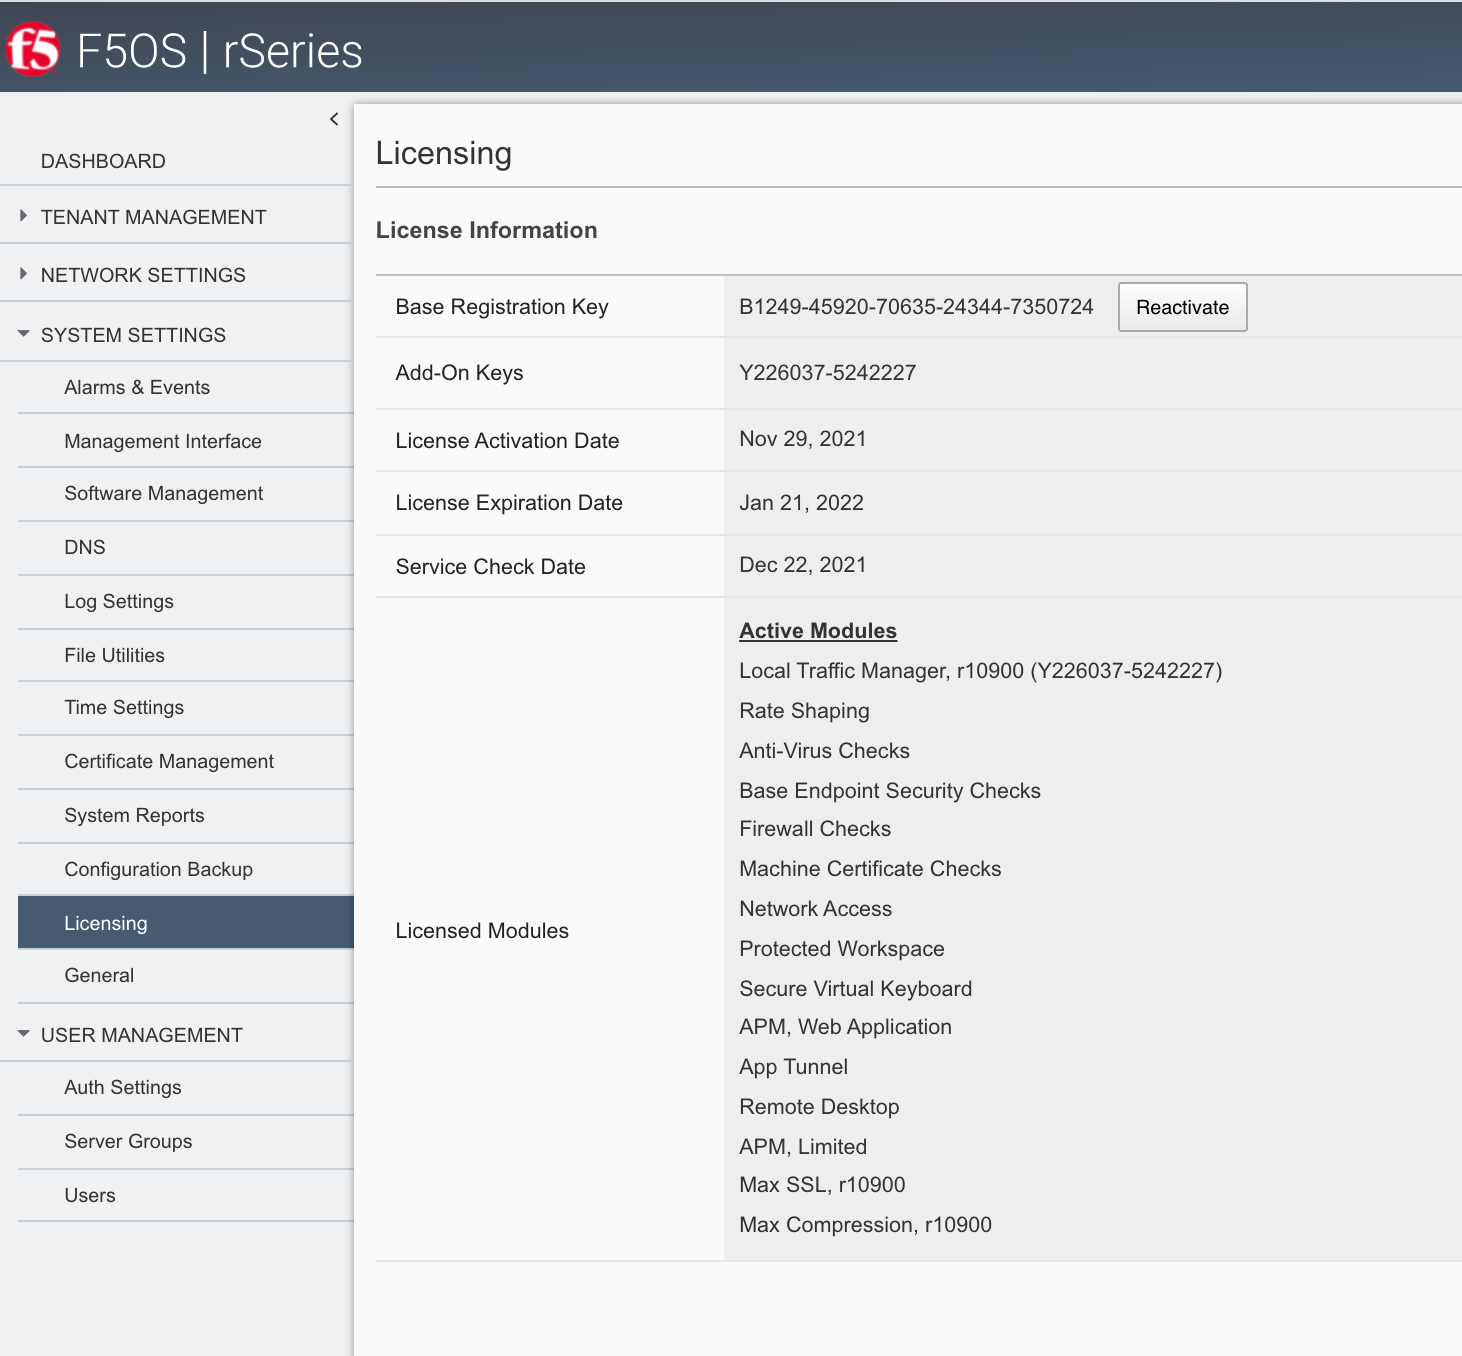
Task: Select the highlighted Licensing item
Action: pos(186,923)
